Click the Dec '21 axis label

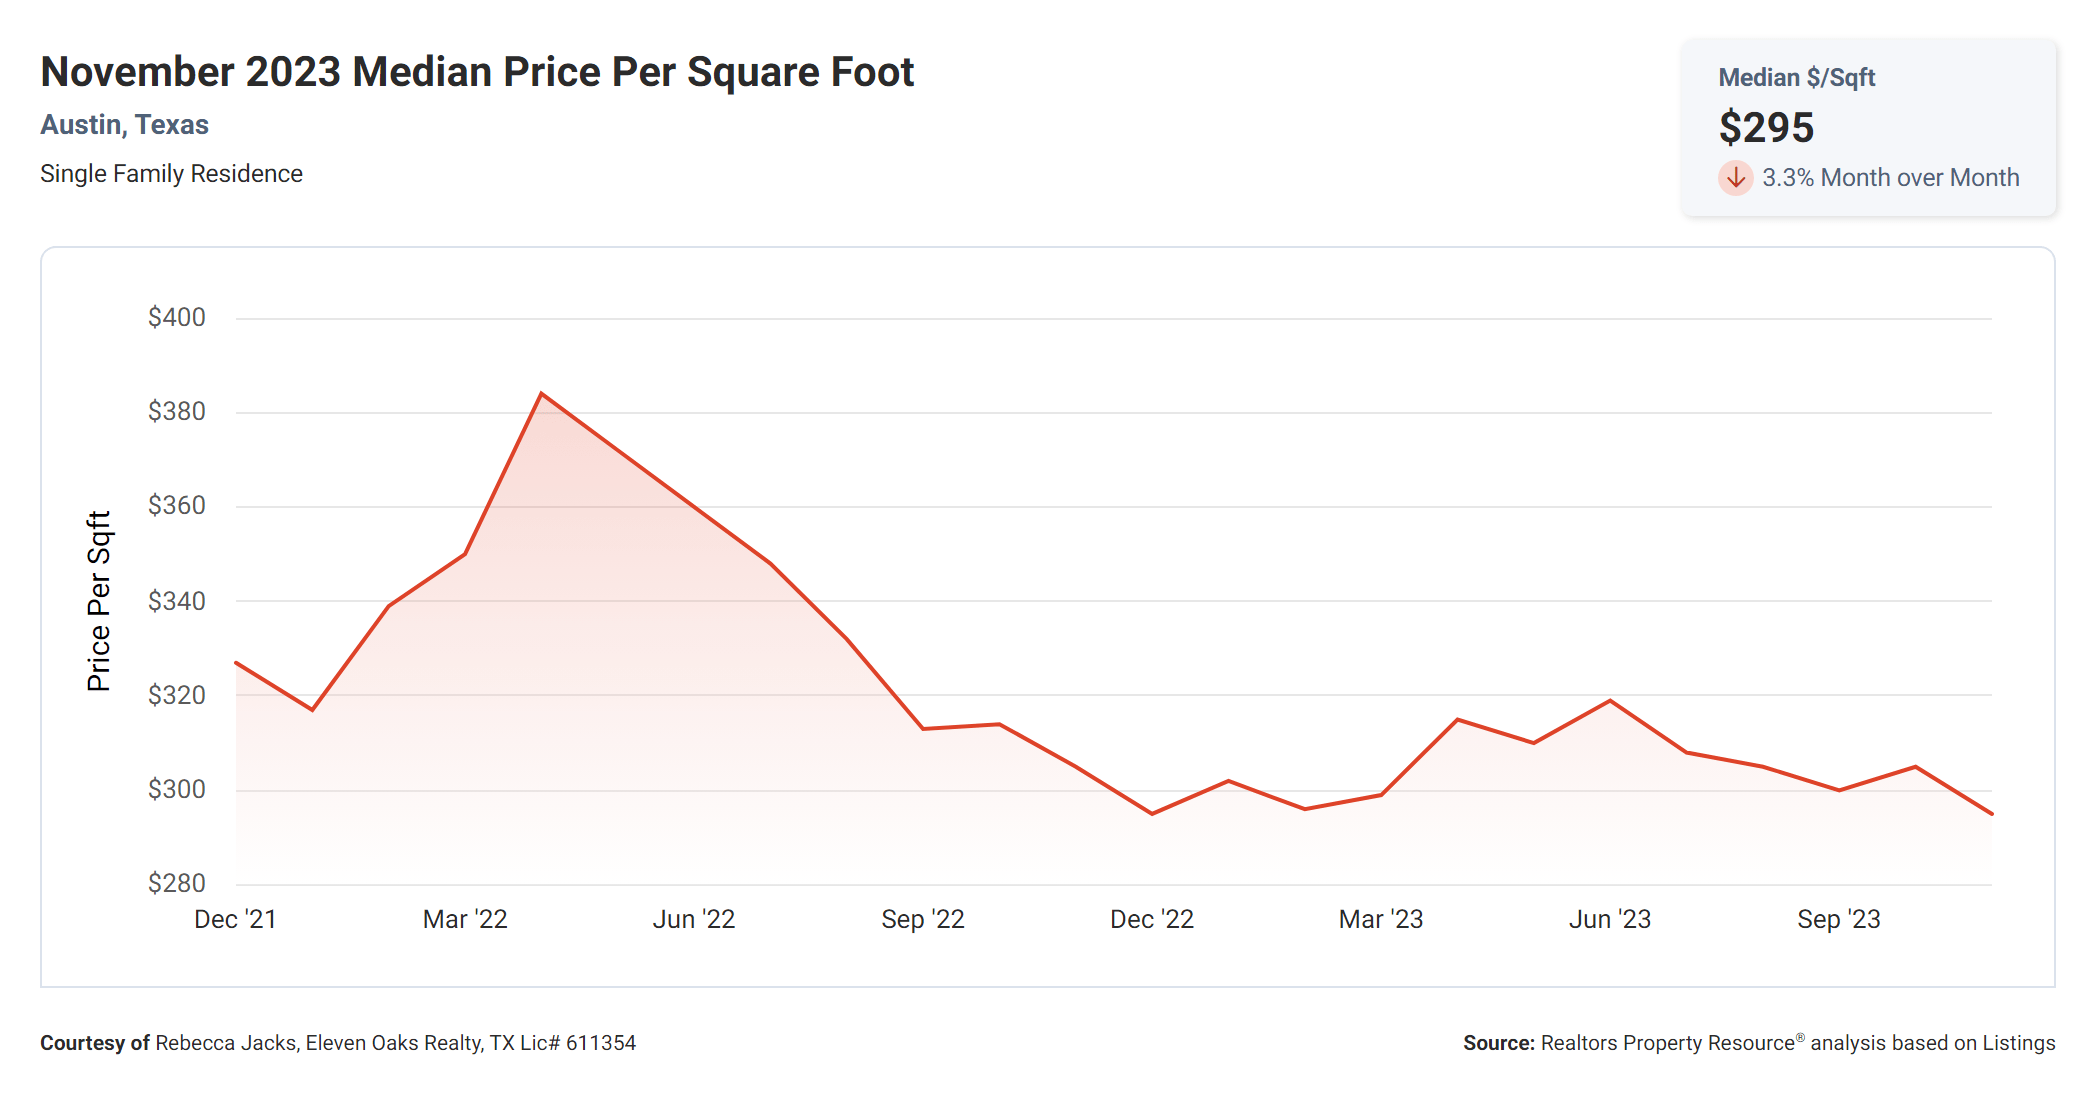[235, 919]
